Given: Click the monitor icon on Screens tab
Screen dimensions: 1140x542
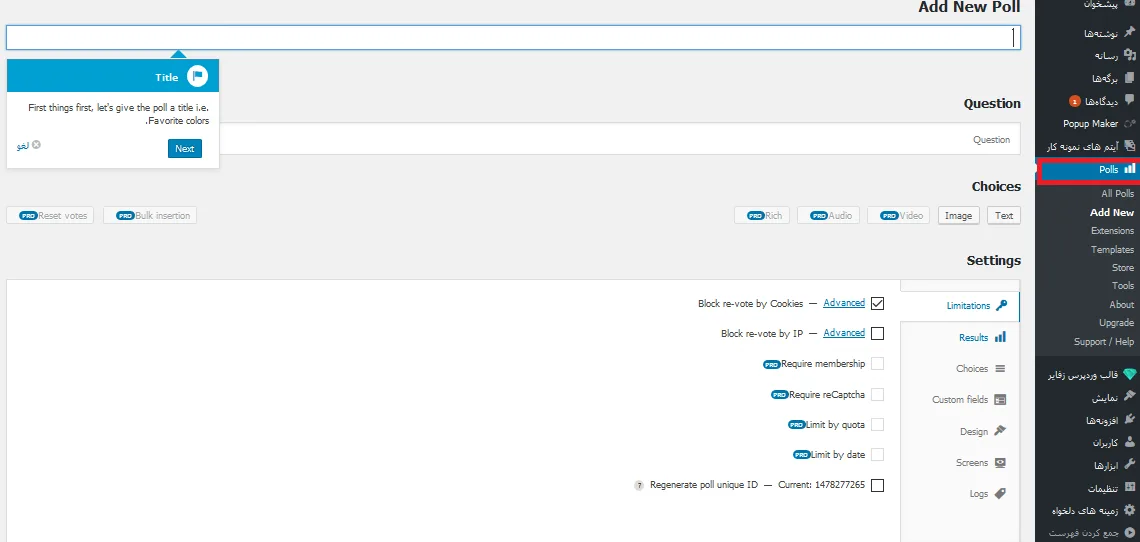Looking at the screenshot, I should click(x=1000, y=462).
